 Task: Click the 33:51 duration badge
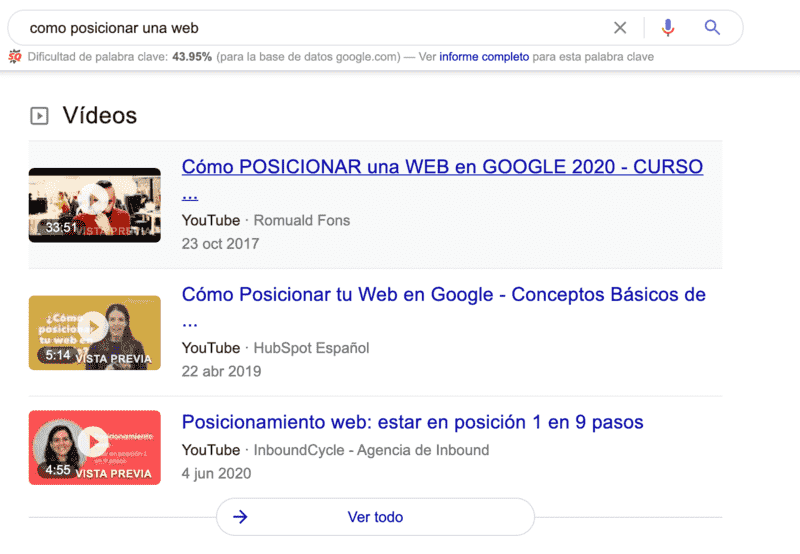[x=60, y=228]
